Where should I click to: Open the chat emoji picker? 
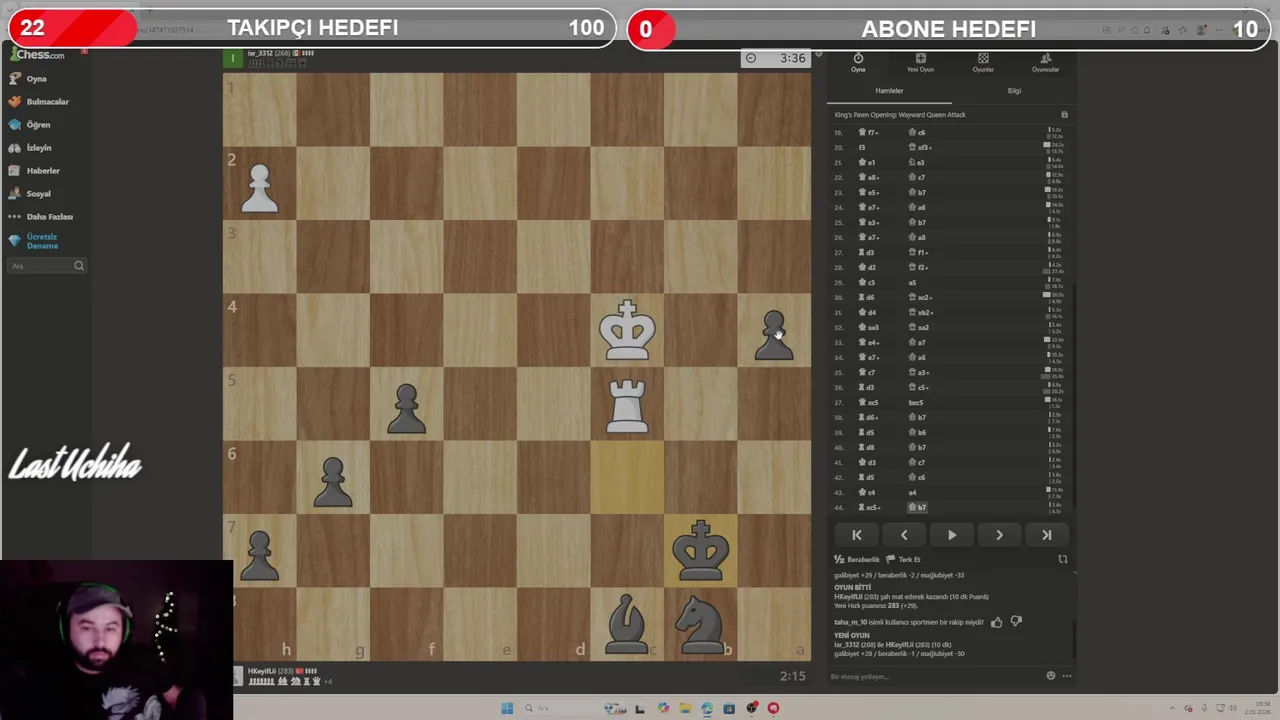pyautogui.click(x=1050, y=676)
